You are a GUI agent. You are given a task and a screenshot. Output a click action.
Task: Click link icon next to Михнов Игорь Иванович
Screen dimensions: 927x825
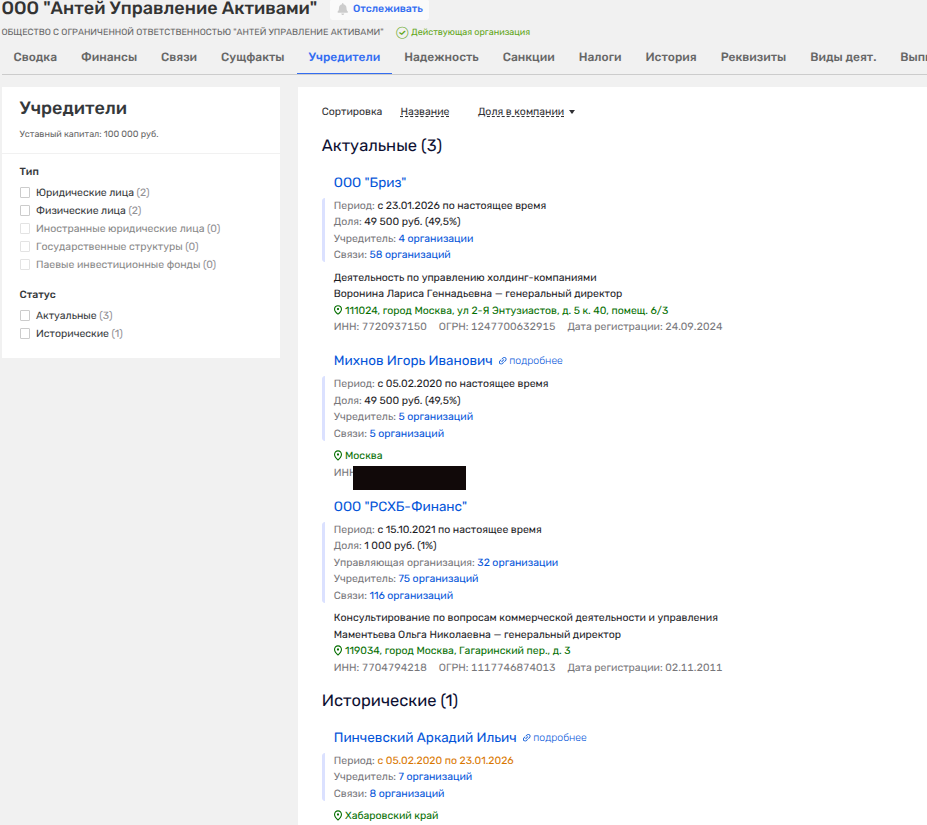pyautogui.click(x=503, y=361)
